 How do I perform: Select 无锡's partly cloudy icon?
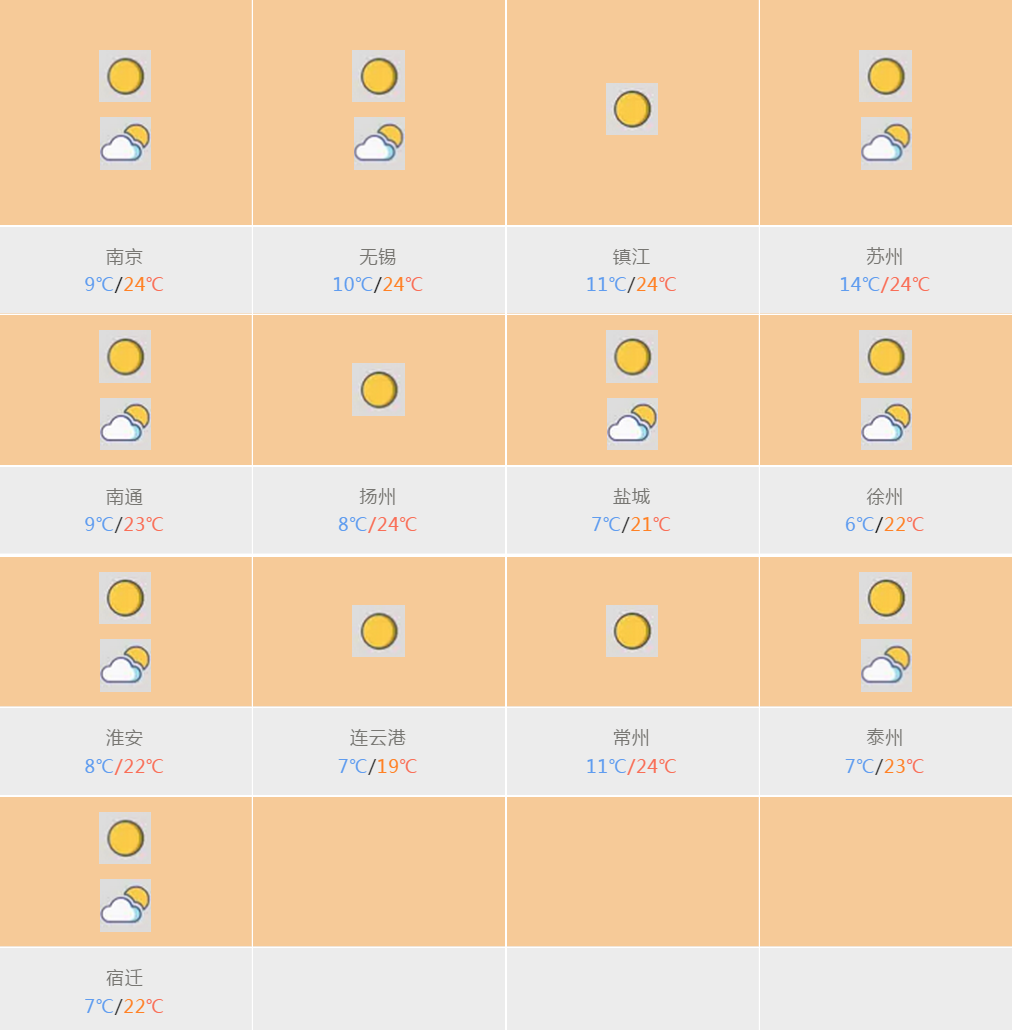pyautogui.click(x=379, y=144)
